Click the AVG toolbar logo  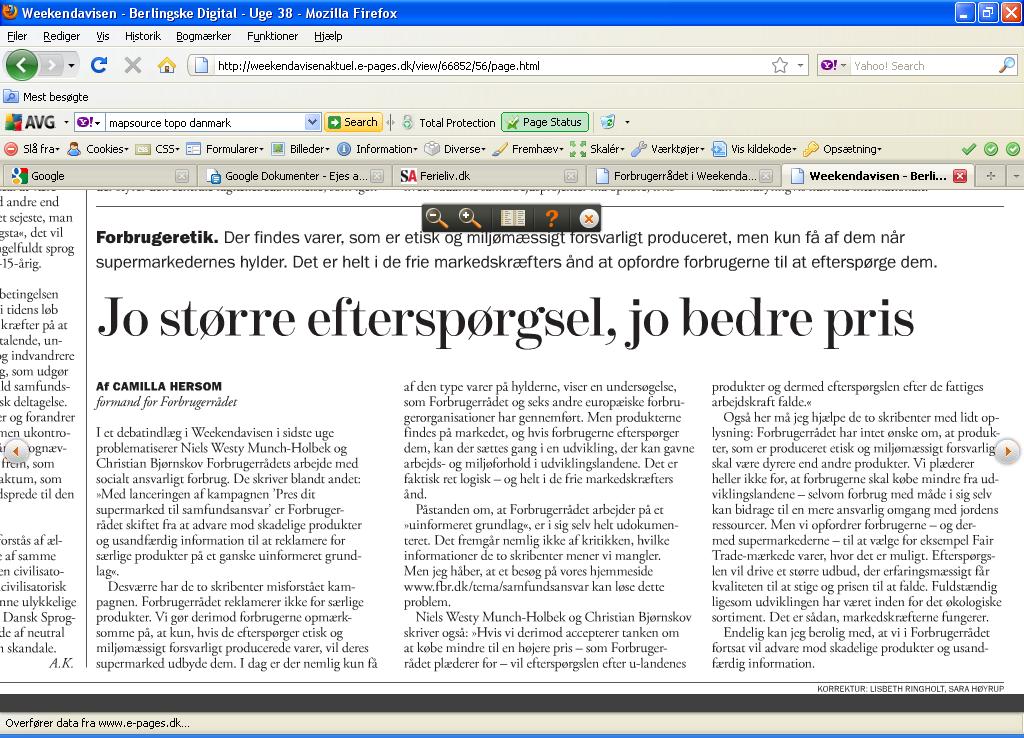30,122
